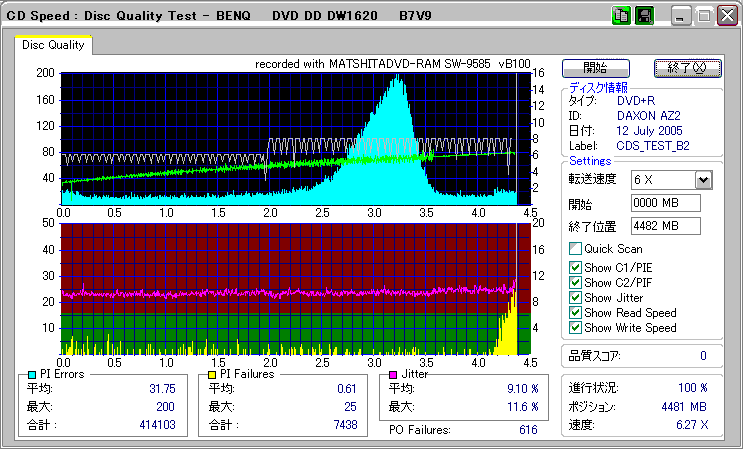Uncheck Show C1/PIE option

pos(575,268)
